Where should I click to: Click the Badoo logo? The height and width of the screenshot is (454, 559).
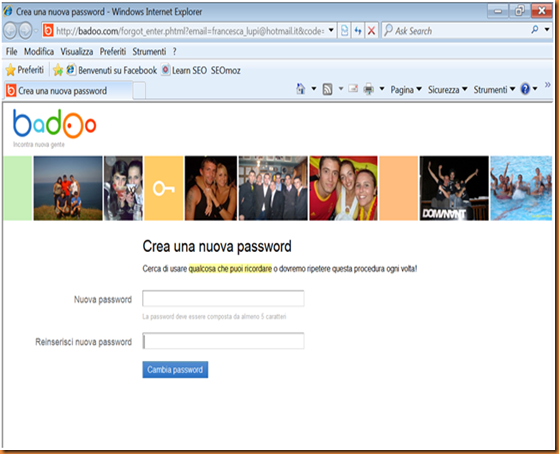(x=54, y=124)
